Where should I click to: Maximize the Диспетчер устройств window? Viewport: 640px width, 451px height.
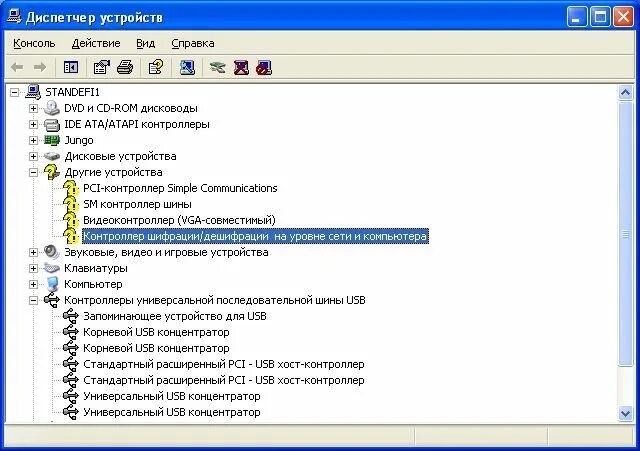[600, 17]
